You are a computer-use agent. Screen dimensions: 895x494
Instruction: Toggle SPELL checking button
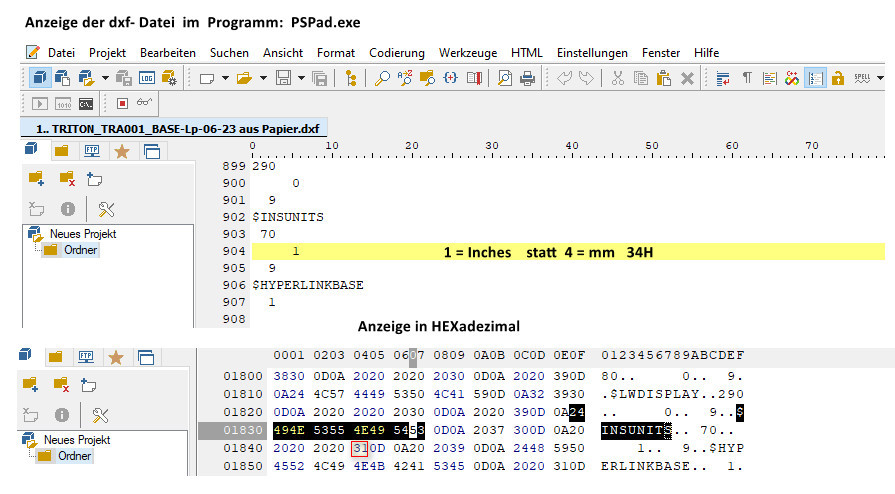coord(862,78)
